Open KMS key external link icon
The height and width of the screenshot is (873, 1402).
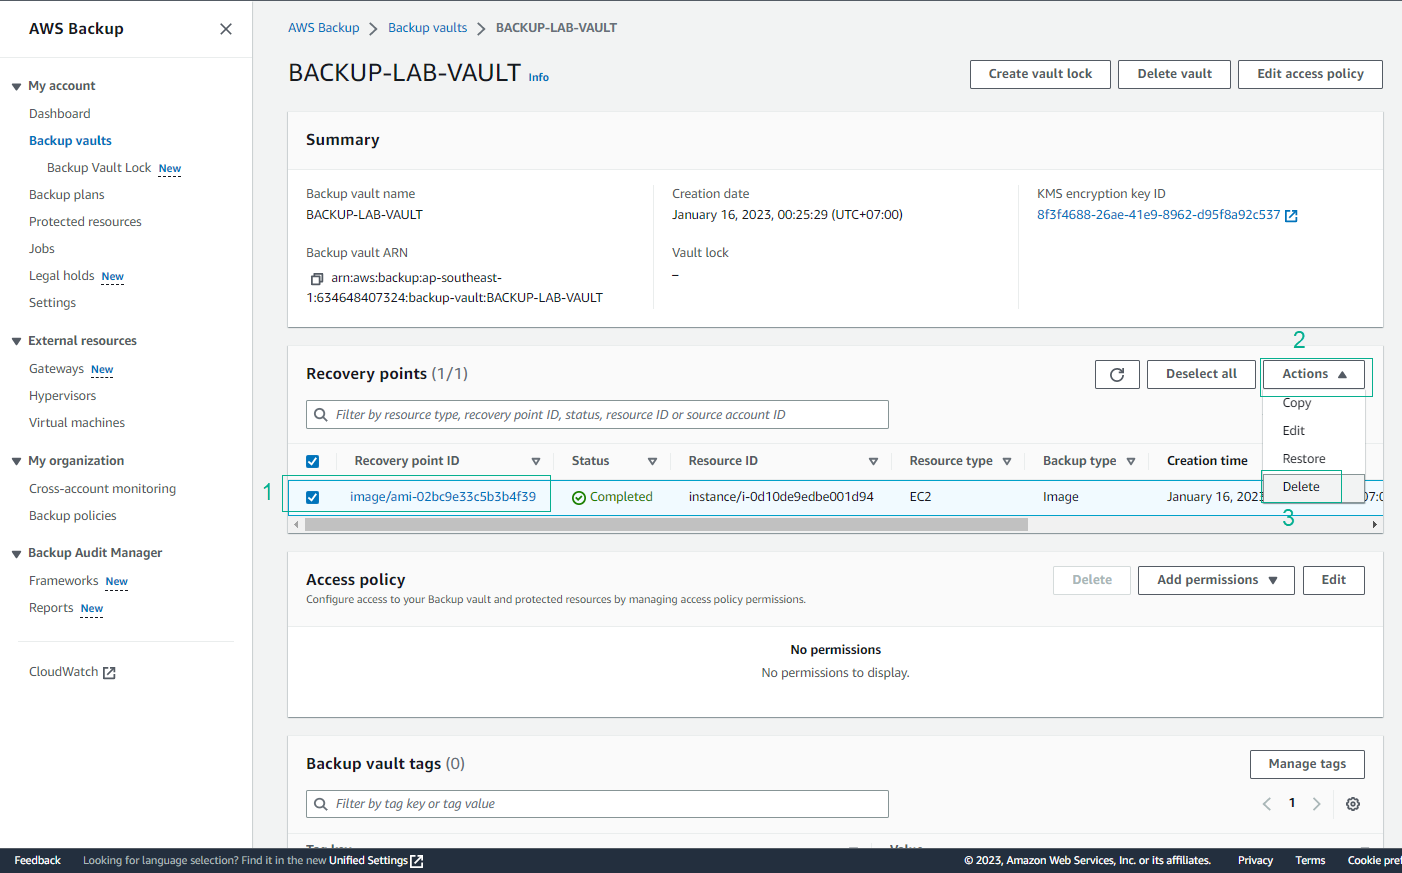1291,216
